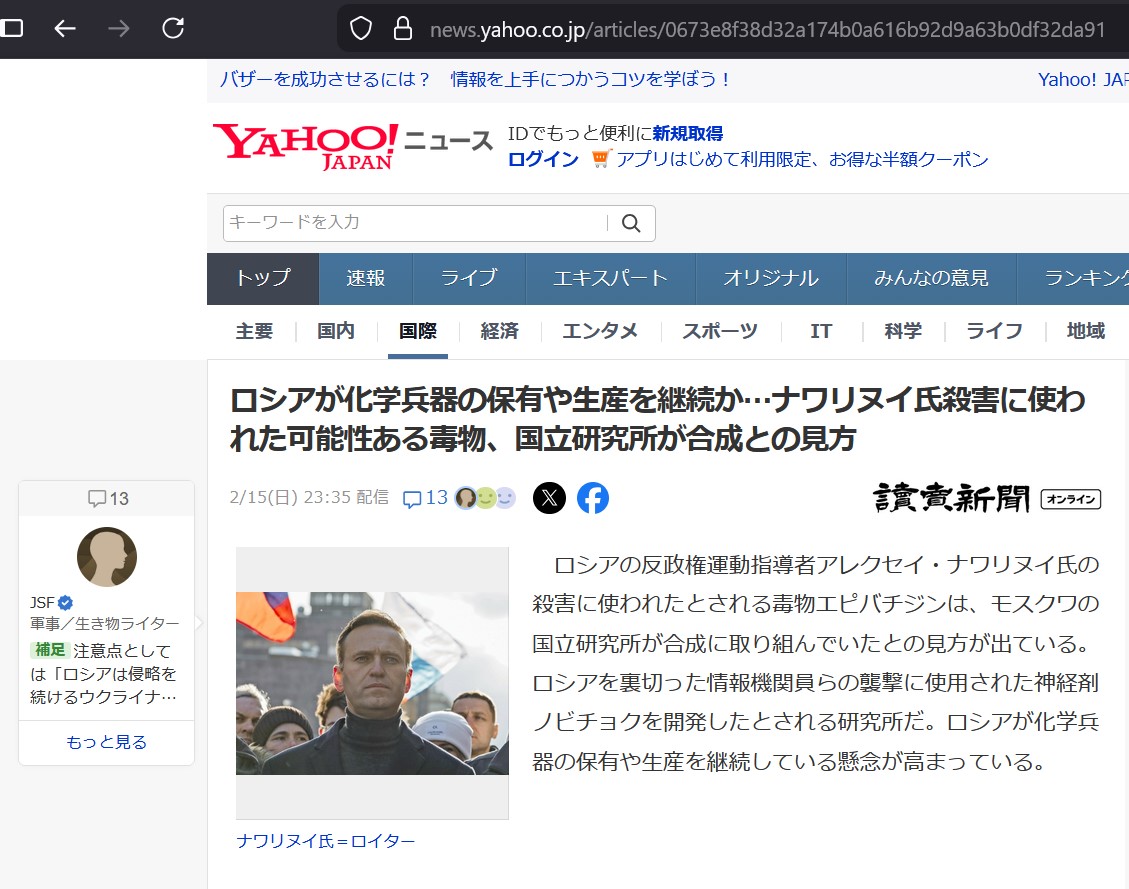Click the padlock site info icon

click(x=402, y=28)
